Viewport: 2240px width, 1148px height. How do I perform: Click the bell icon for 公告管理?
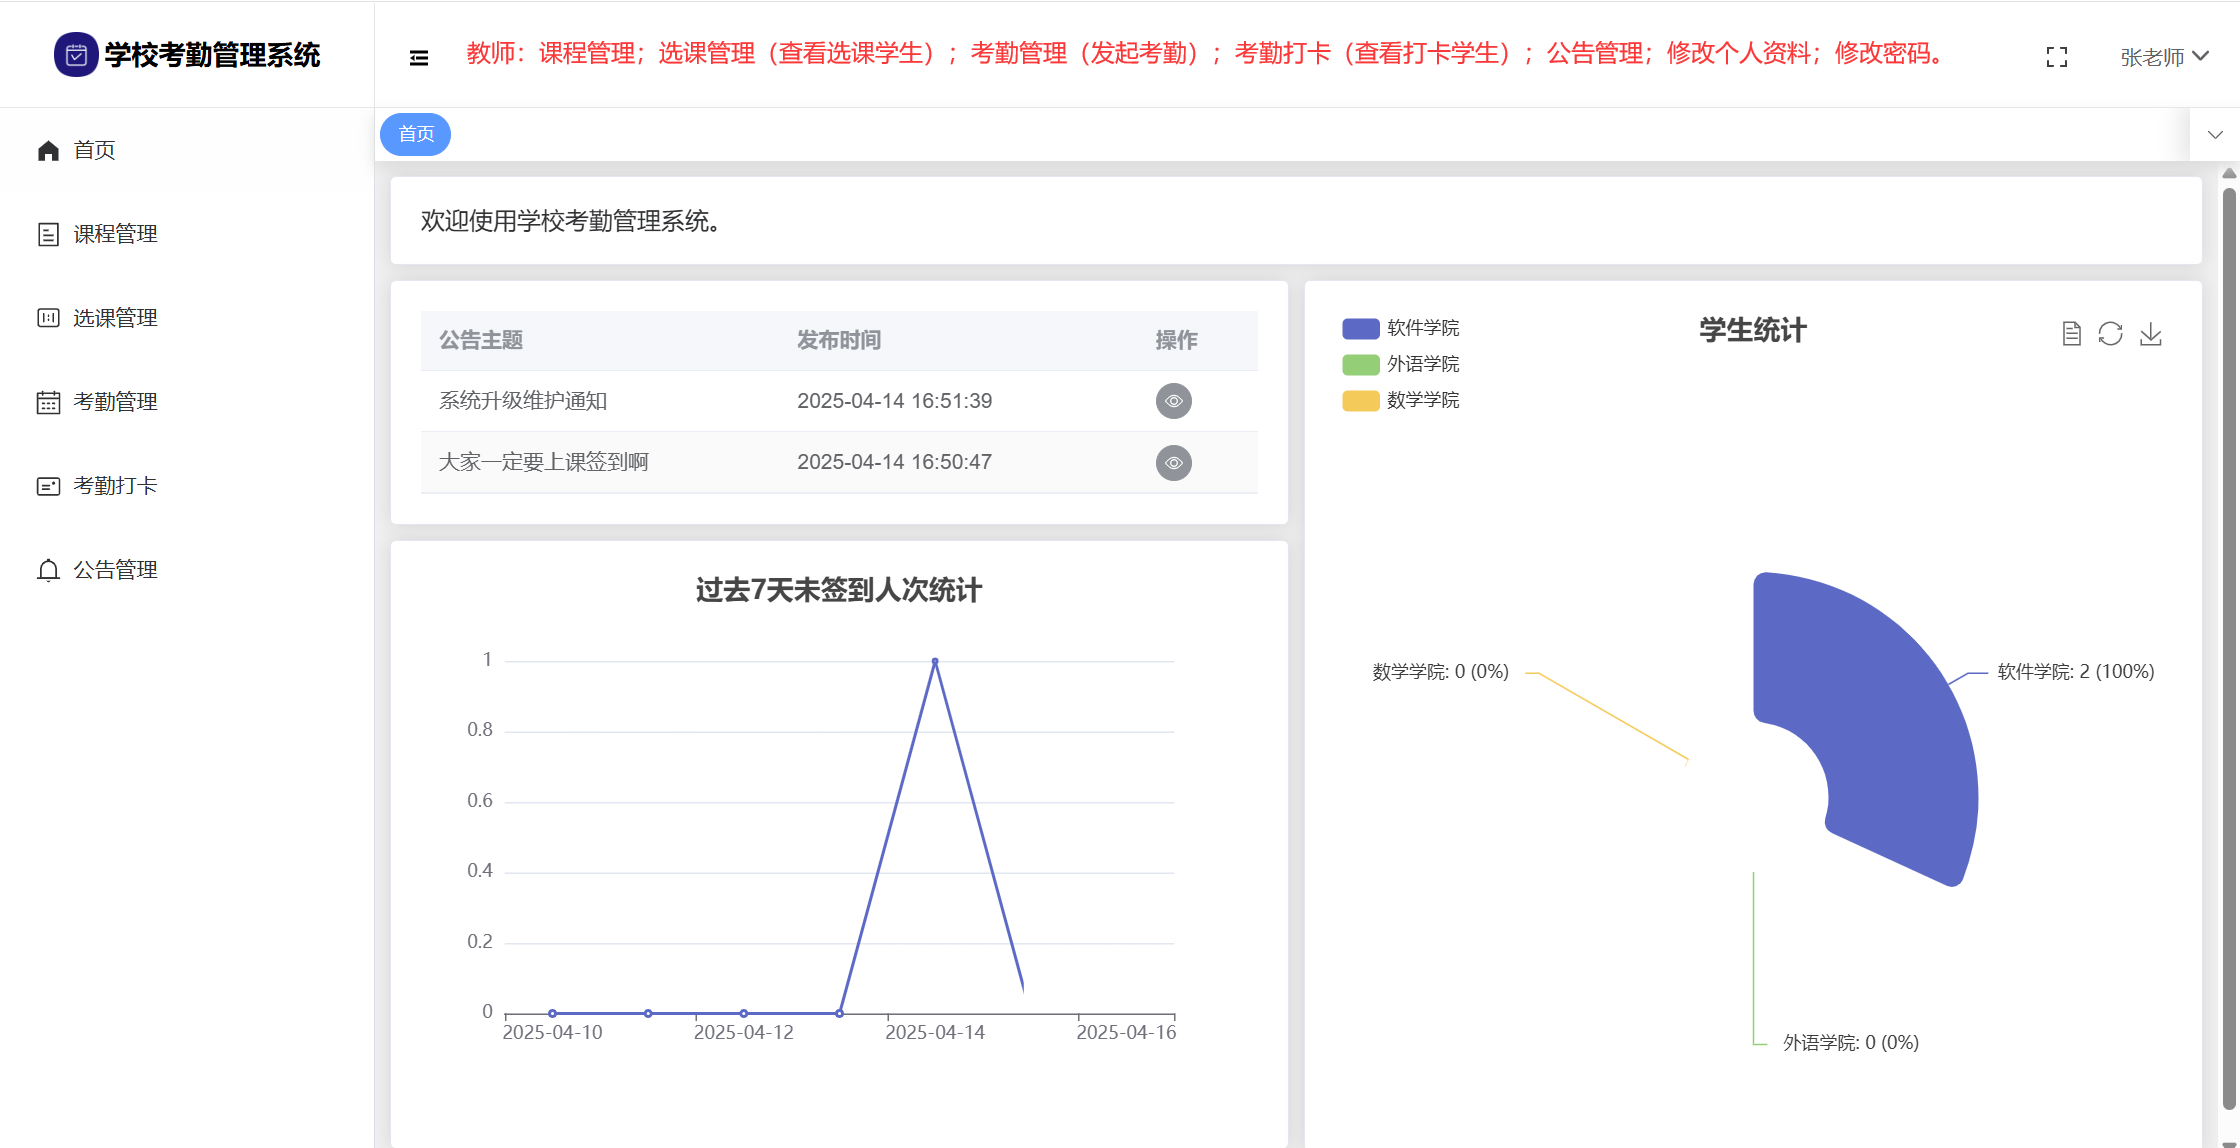point(48,570)
